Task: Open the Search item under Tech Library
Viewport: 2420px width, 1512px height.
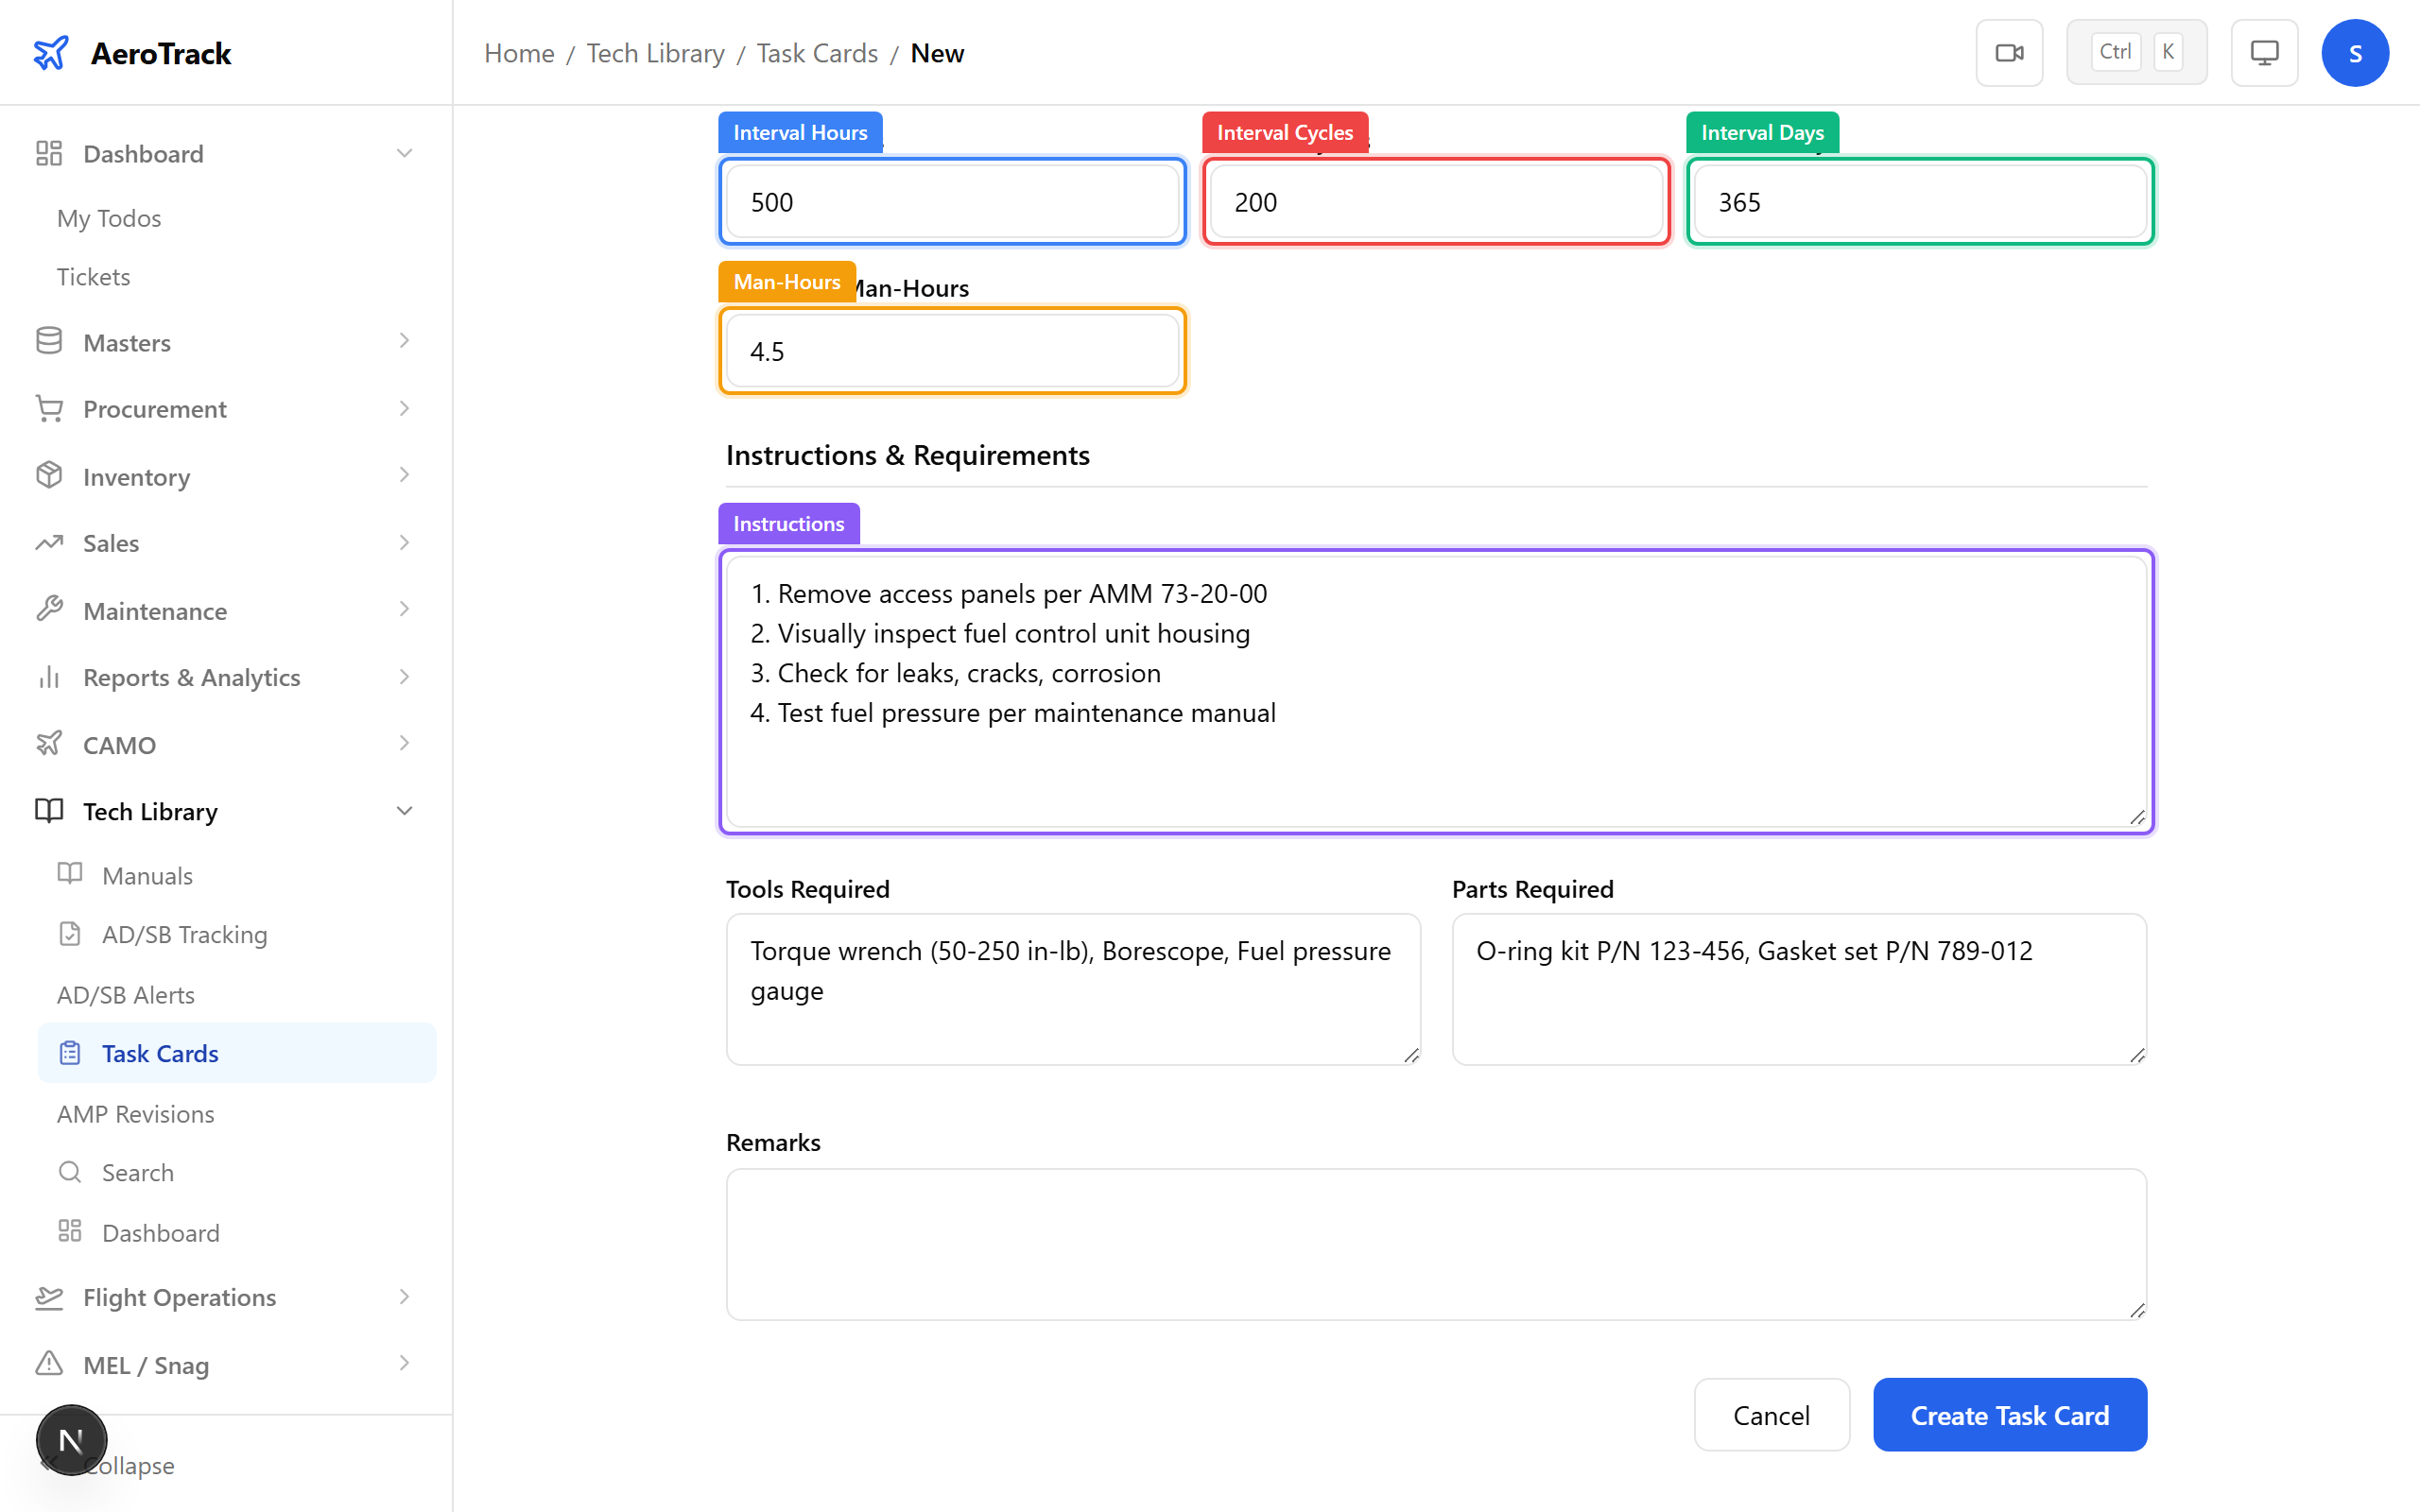Action: tap(138, 1172)
